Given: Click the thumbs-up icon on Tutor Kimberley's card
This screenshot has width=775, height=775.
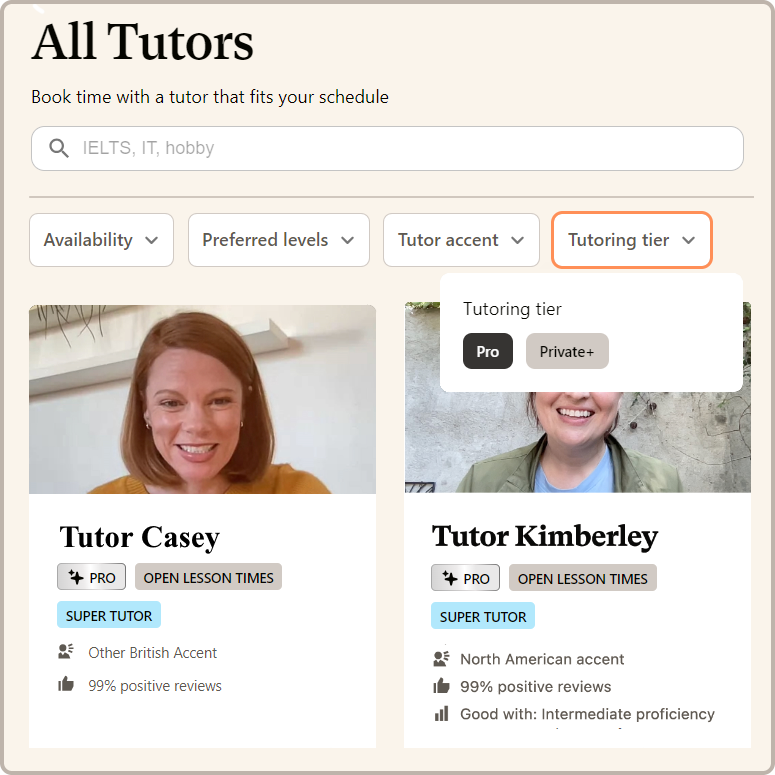Looking at the screenshot, I should (441, 686).
